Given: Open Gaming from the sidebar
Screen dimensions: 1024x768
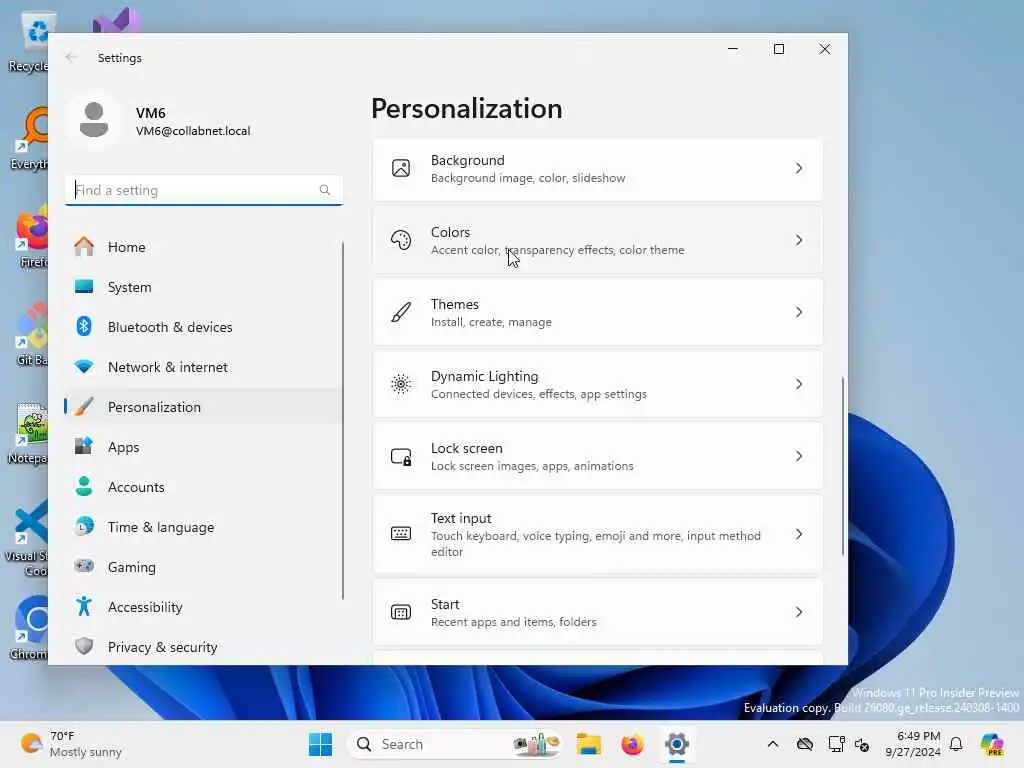Looking at the screenshot, I should [x=203, y=567].
